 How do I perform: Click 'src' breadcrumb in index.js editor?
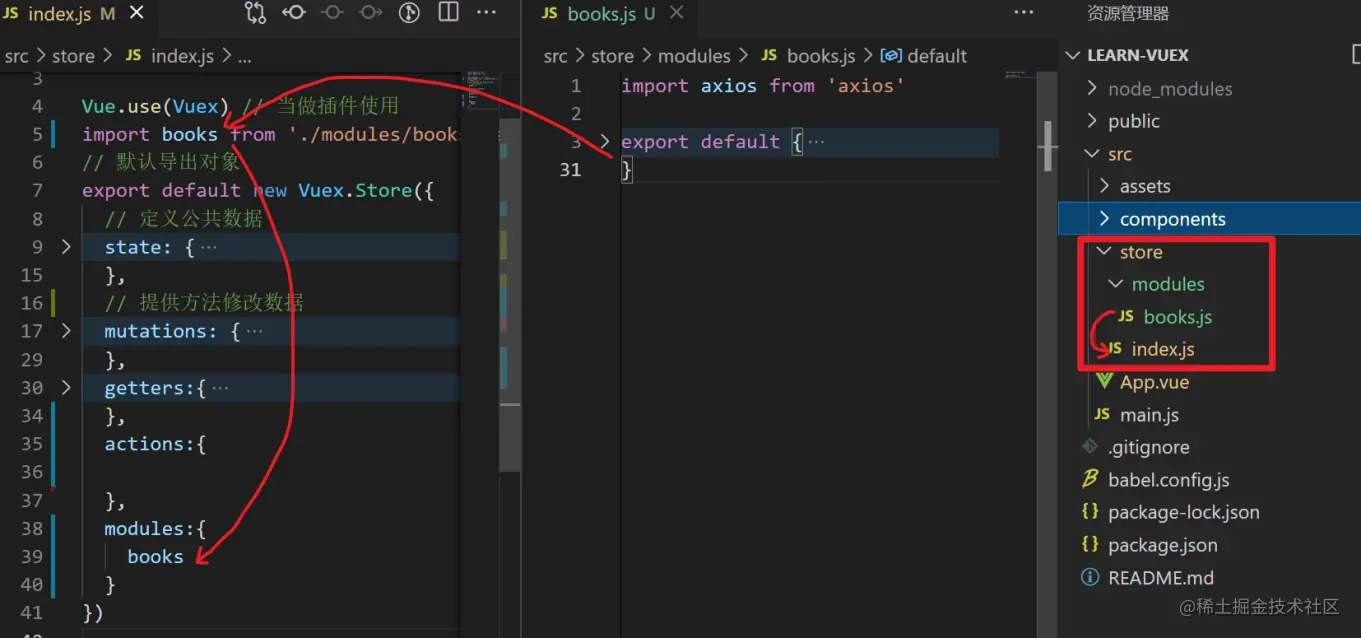click(x=16, y=56)
